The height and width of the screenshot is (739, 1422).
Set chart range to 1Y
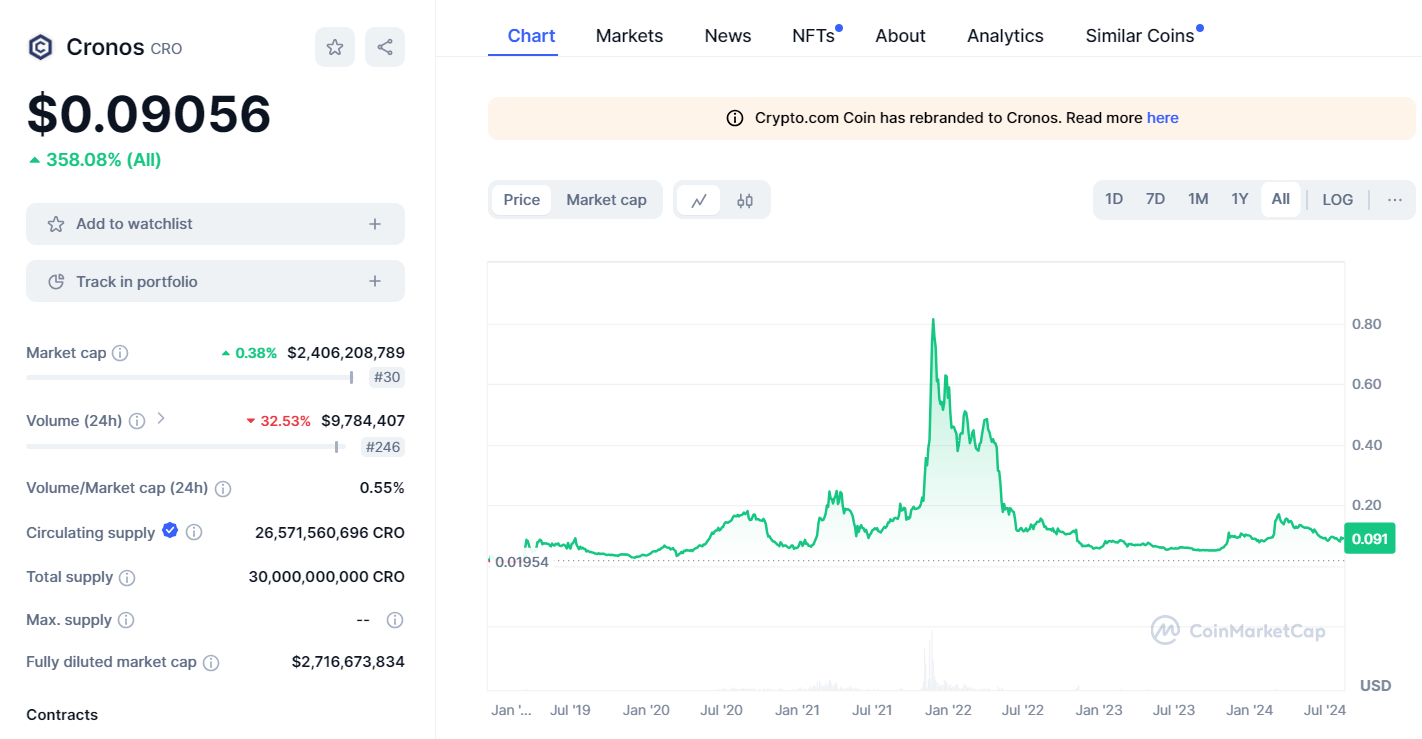[x=1240, y=199]
